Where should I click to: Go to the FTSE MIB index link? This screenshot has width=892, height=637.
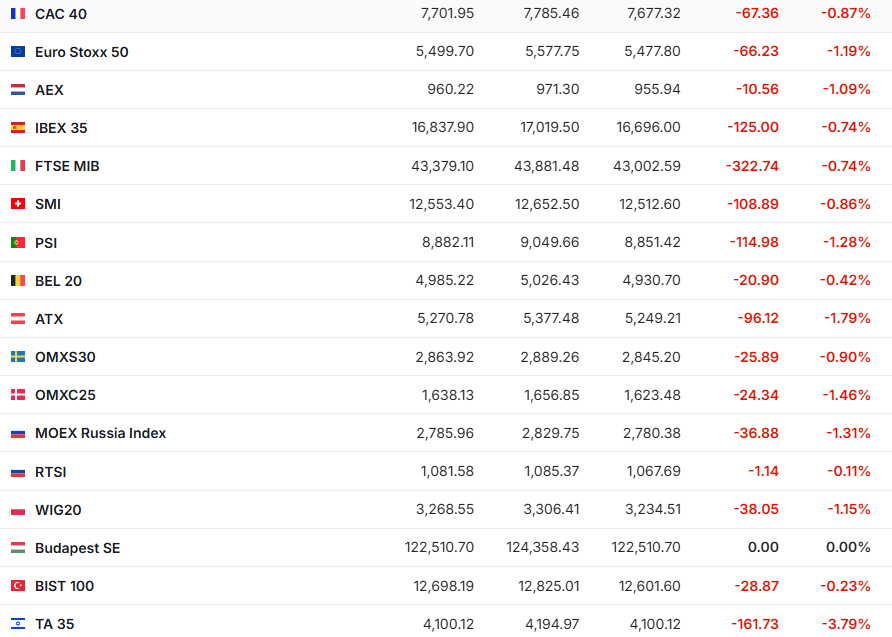[67, 166]
